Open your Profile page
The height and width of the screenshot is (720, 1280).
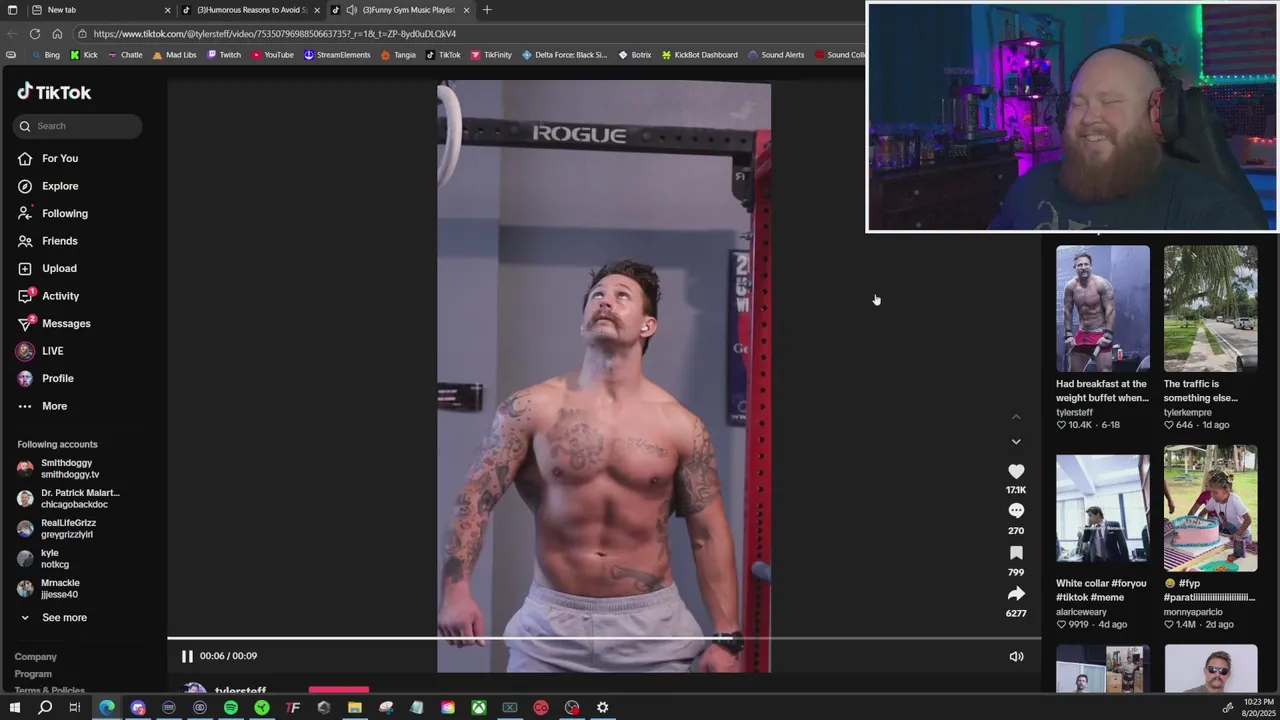click(x=46, y=378)
